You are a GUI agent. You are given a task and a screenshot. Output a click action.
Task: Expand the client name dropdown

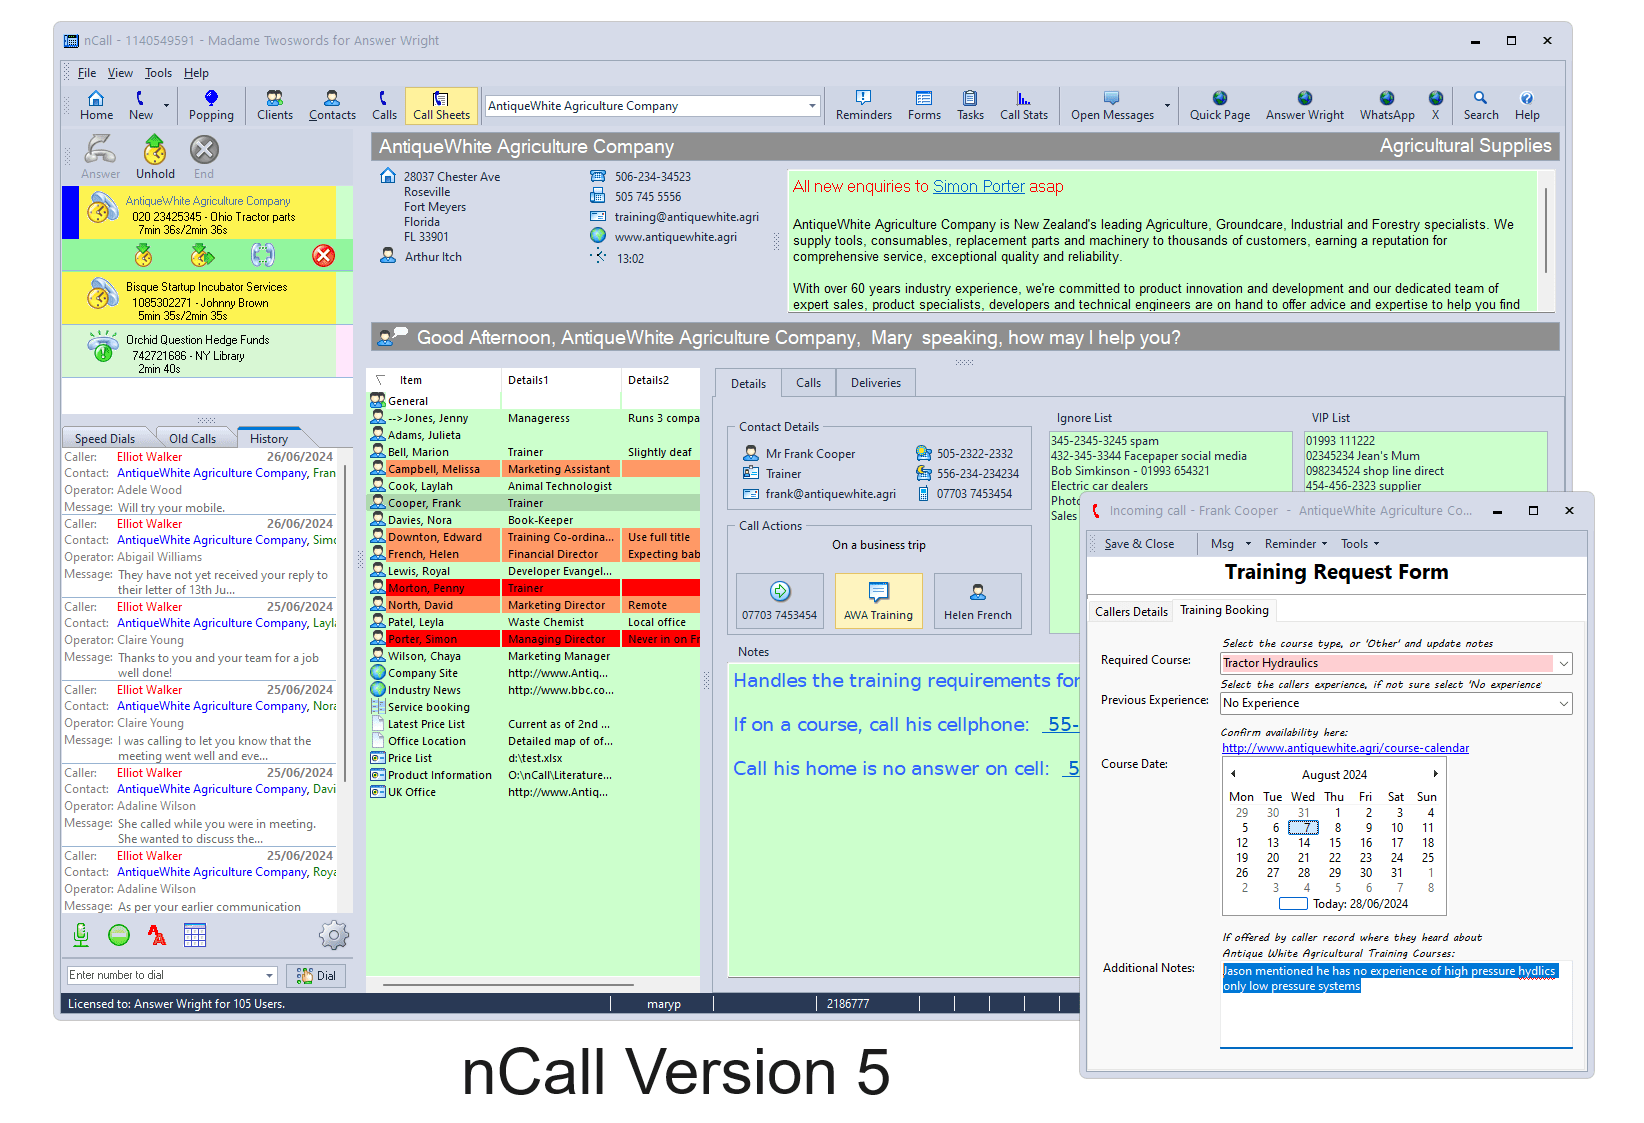pyautogui.click(x=812, y=106)
